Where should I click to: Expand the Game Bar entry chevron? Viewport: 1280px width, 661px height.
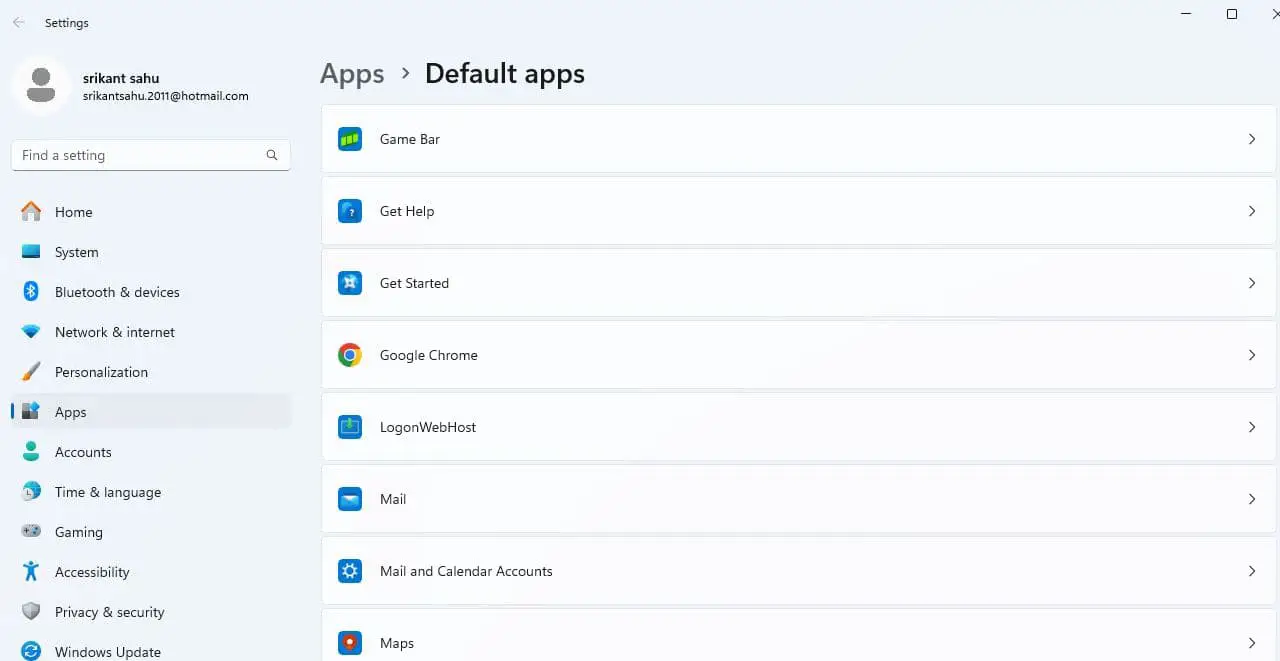1252,139
